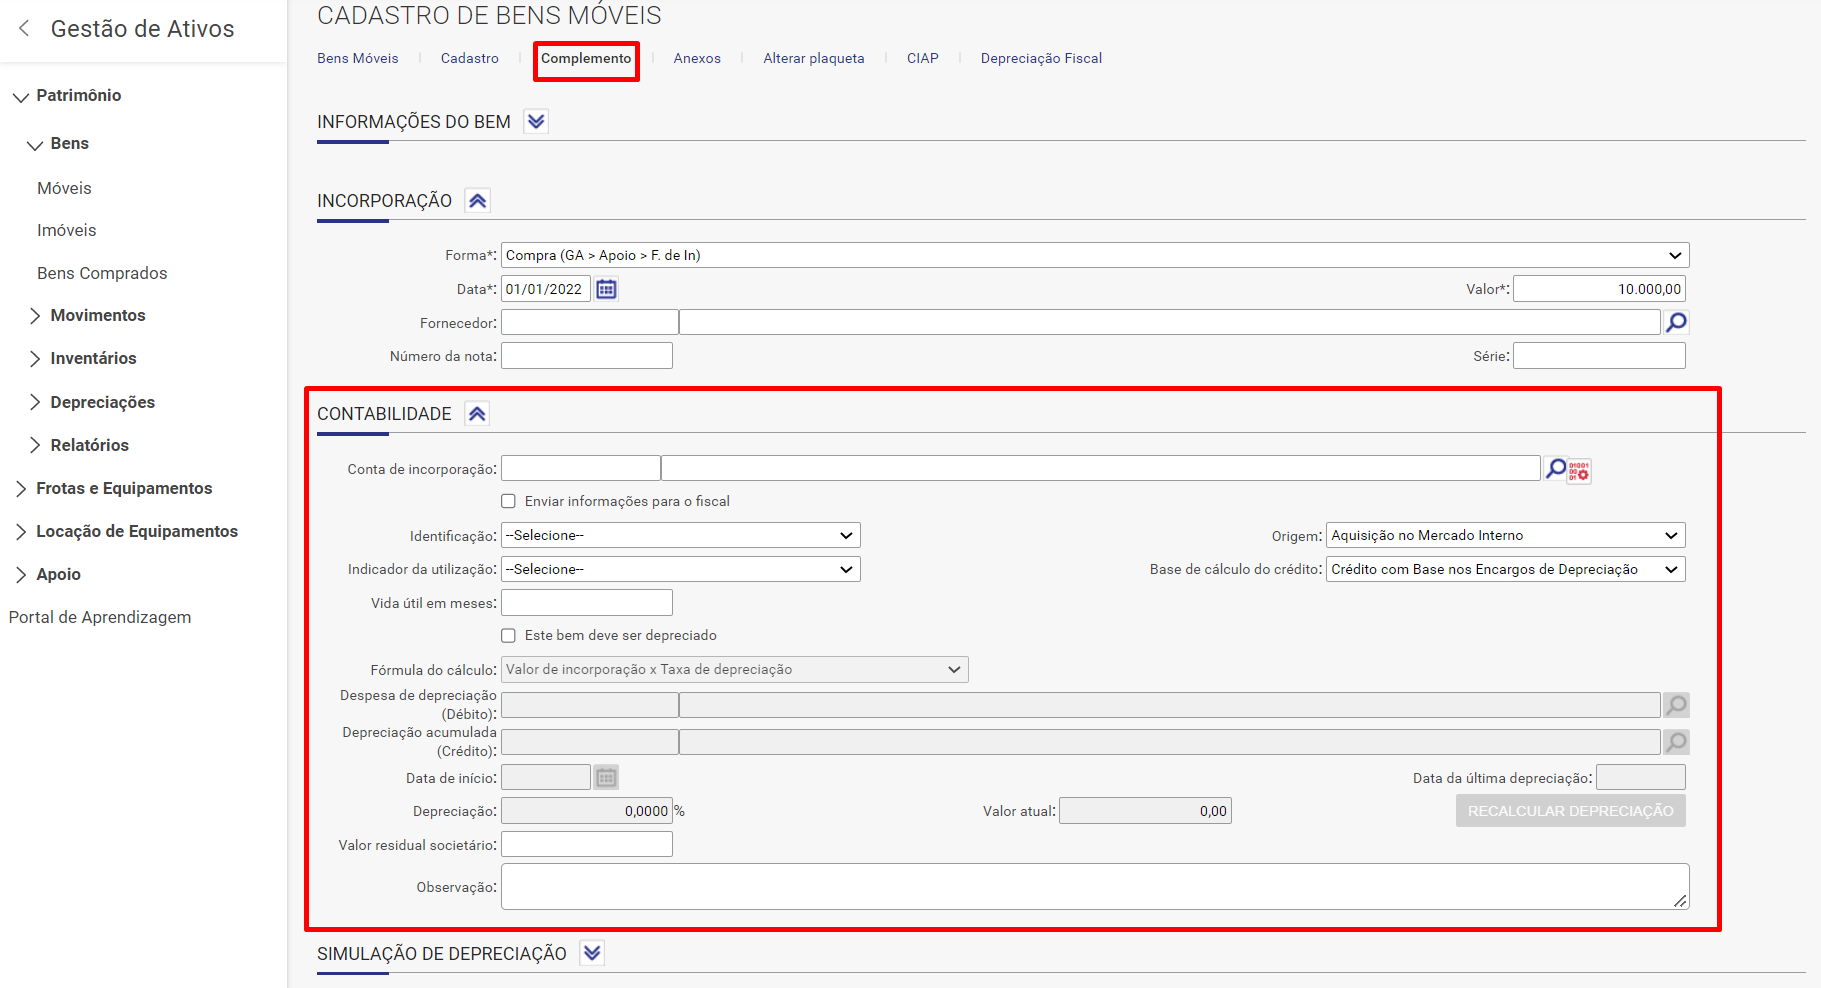Expand the Relatórios menu

35,445
